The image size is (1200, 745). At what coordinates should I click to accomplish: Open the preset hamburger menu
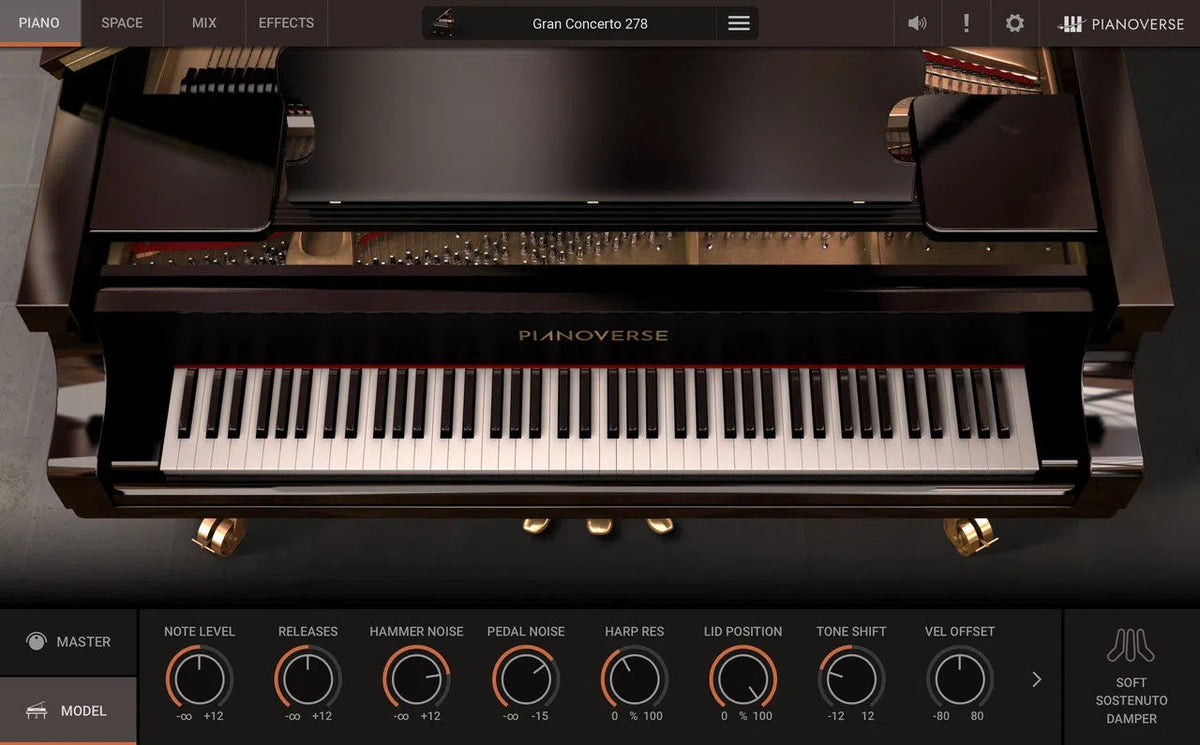(x=738, y=23)
